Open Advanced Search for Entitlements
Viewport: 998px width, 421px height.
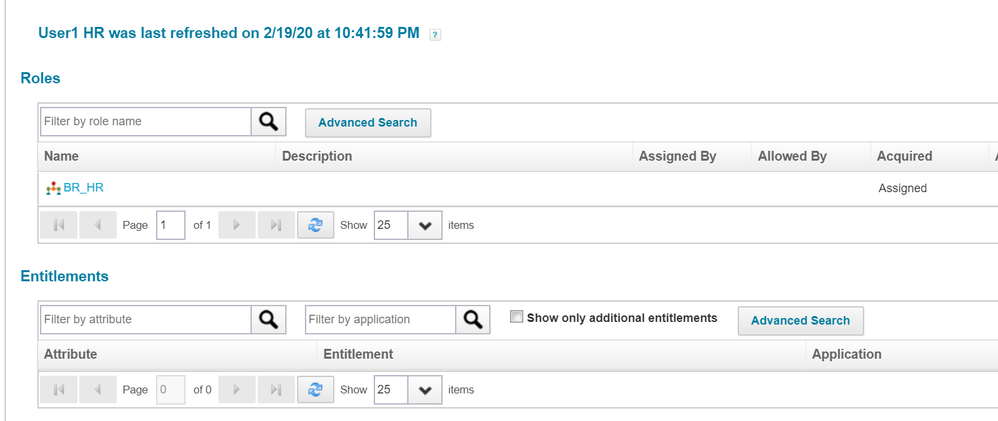[801, 321]
